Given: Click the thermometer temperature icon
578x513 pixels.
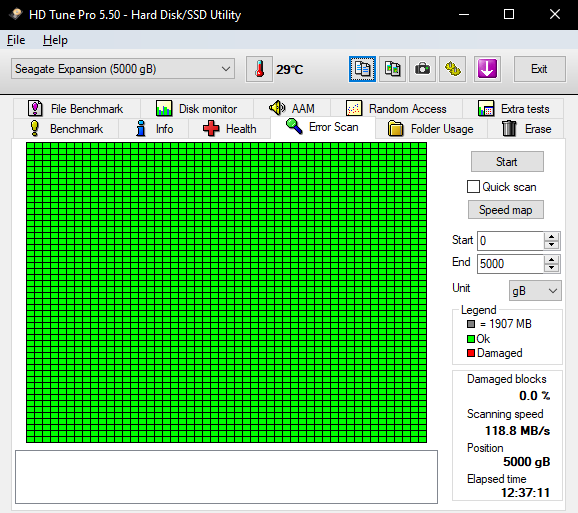Looking at the screenshot, I should [260, 69].
